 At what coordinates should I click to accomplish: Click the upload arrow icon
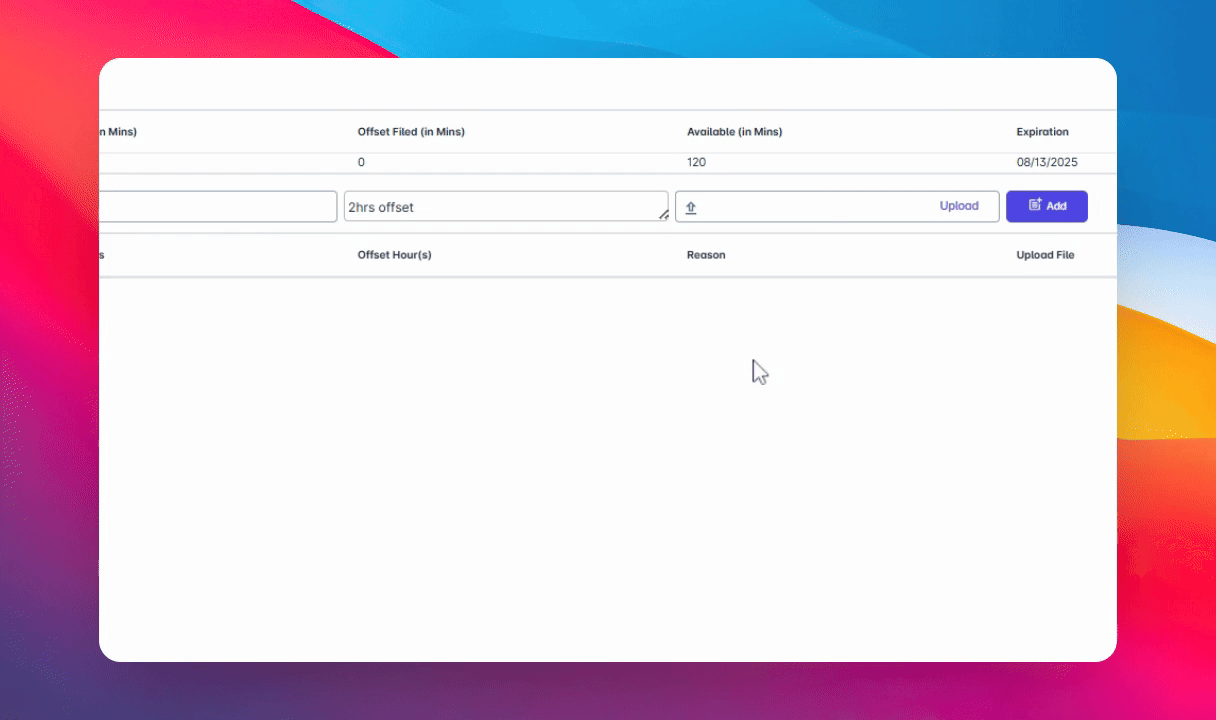tap(691, 207)
